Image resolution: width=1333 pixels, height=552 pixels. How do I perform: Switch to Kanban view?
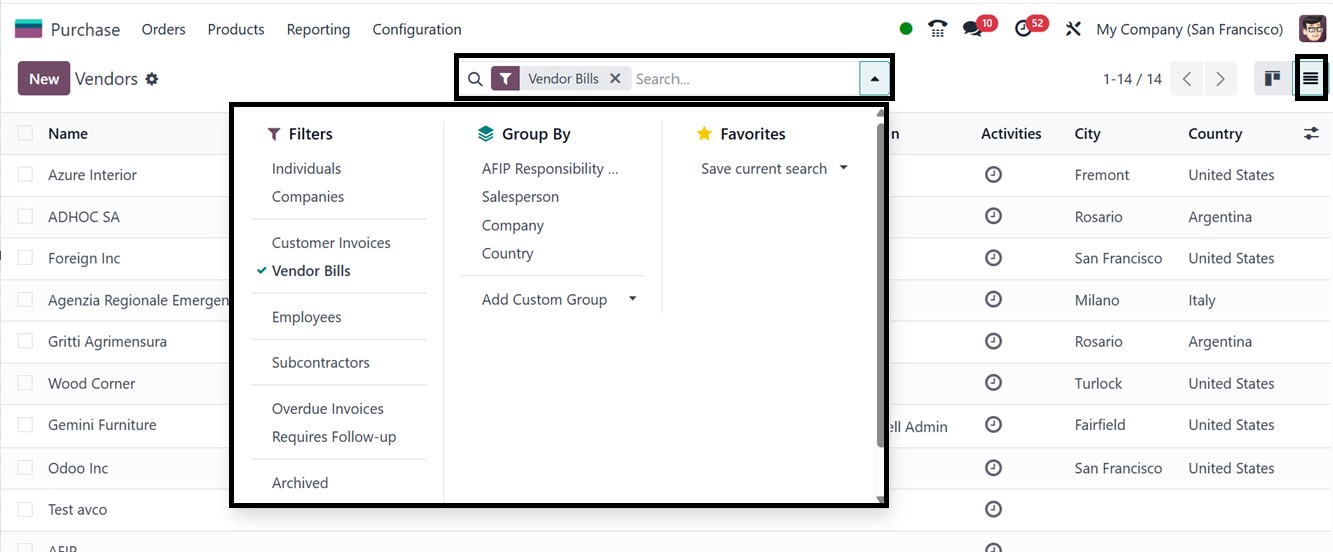1272,79
